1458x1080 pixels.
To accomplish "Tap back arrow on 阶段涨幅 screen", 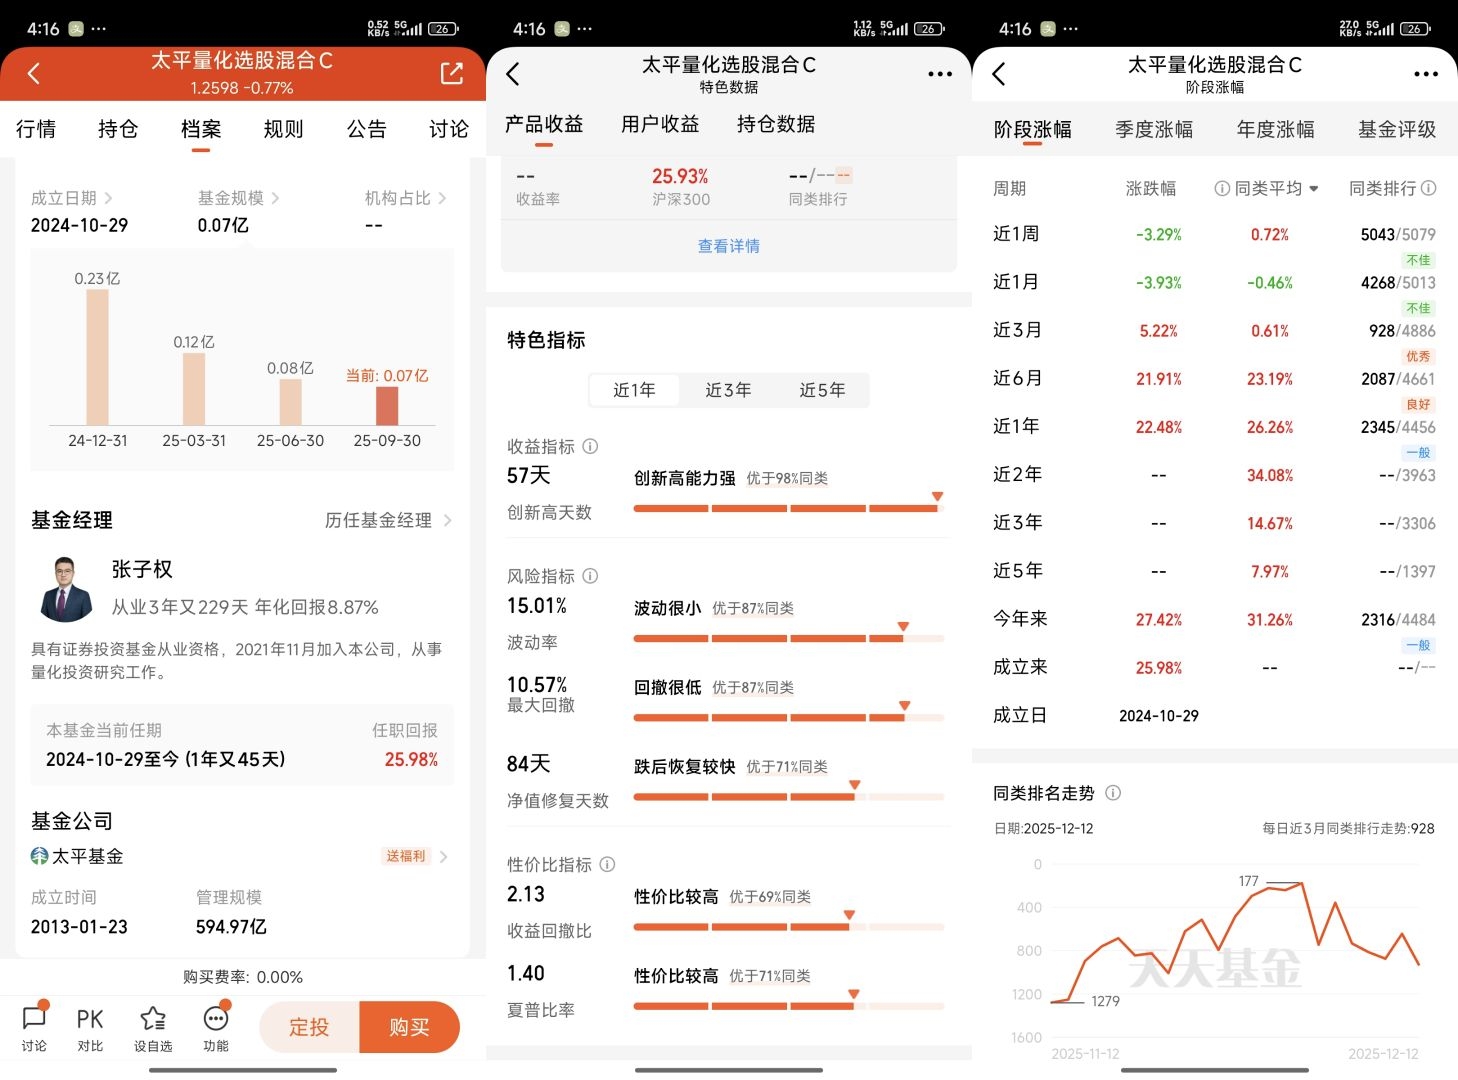I will tap(998, 73).
